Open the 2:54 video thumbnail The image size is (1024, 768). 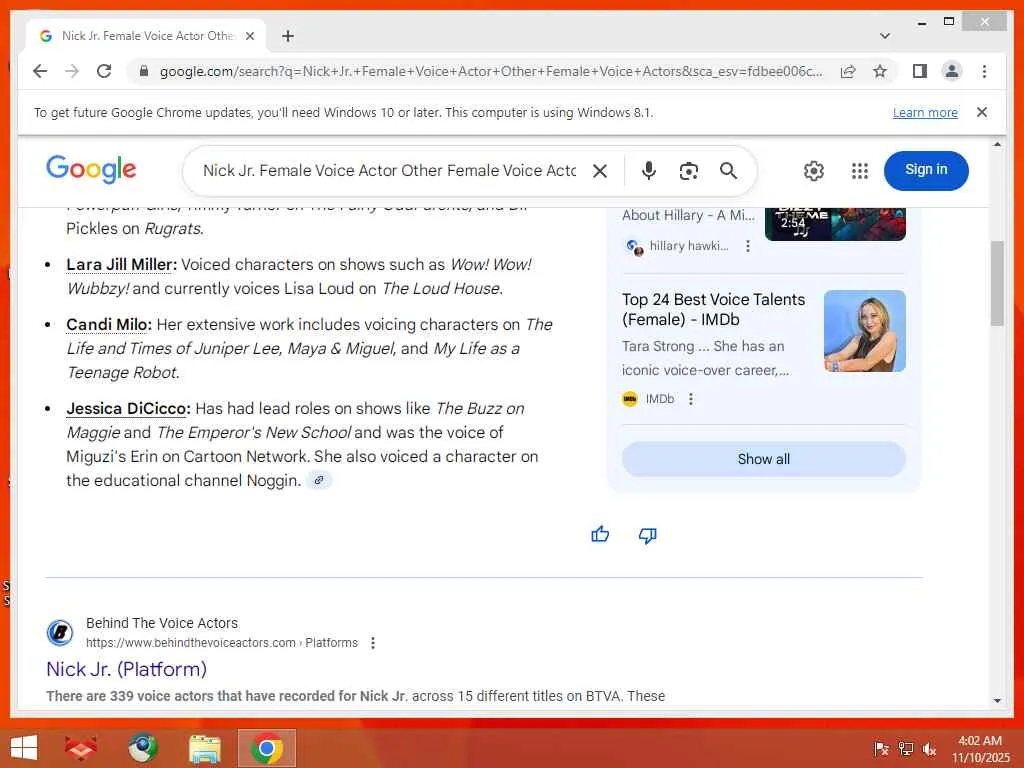[835, 224]
